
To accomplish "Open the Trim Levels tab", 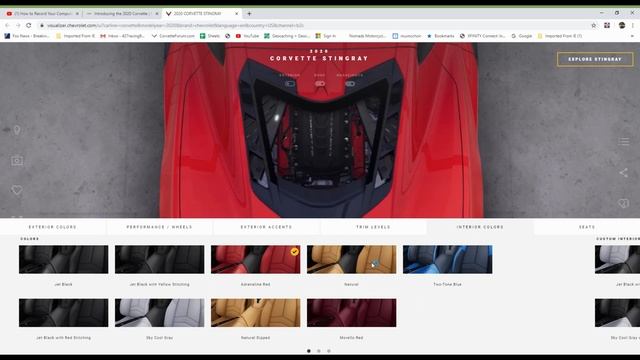I will [x=373, y=227].
